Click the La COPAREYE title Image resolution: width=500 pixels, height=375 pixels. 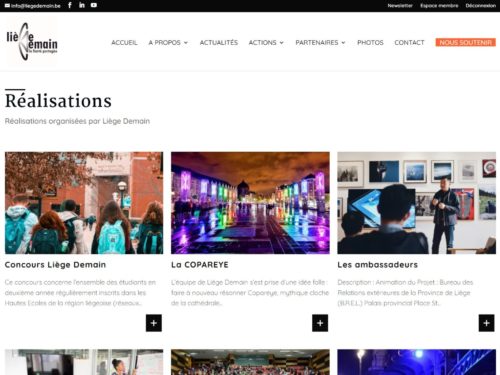[x=200, y=265]
